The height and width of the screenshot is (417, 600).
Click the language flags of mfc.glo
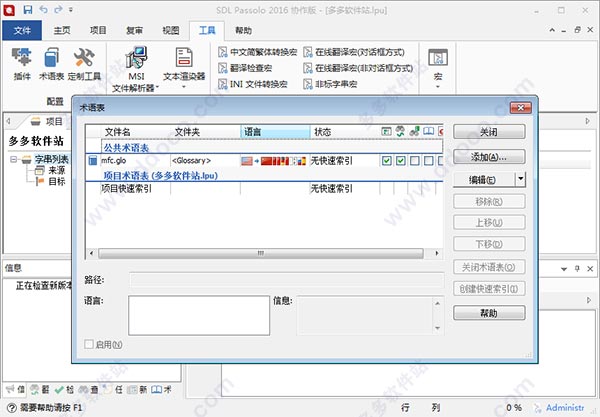coord(274,161)
